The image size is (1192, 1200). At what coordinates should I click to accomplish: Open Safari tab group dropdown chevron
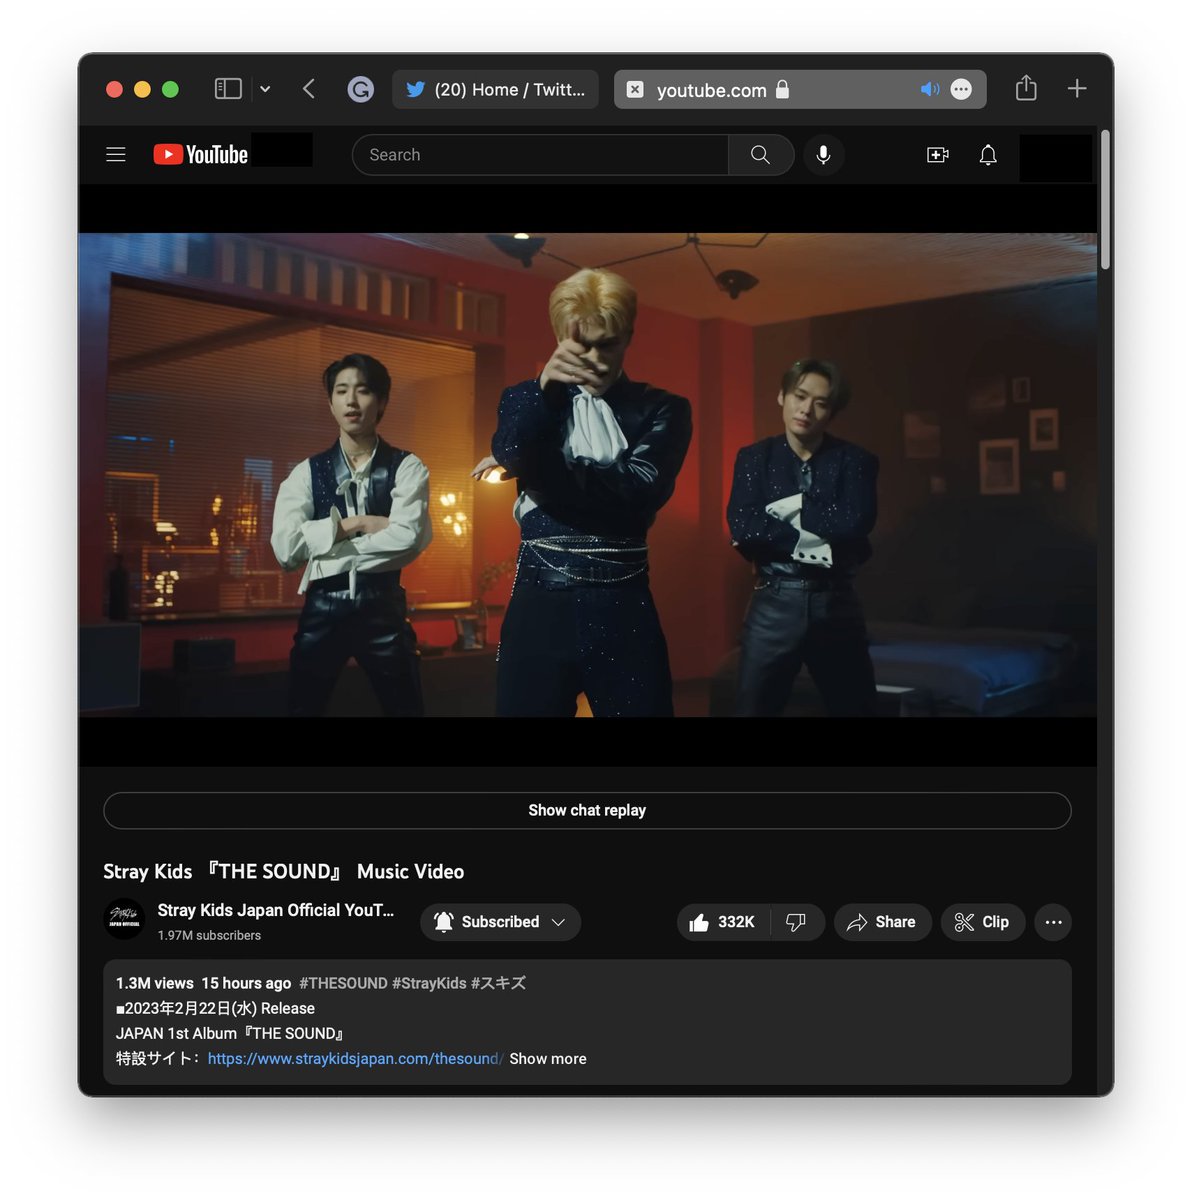pos(265,89)
